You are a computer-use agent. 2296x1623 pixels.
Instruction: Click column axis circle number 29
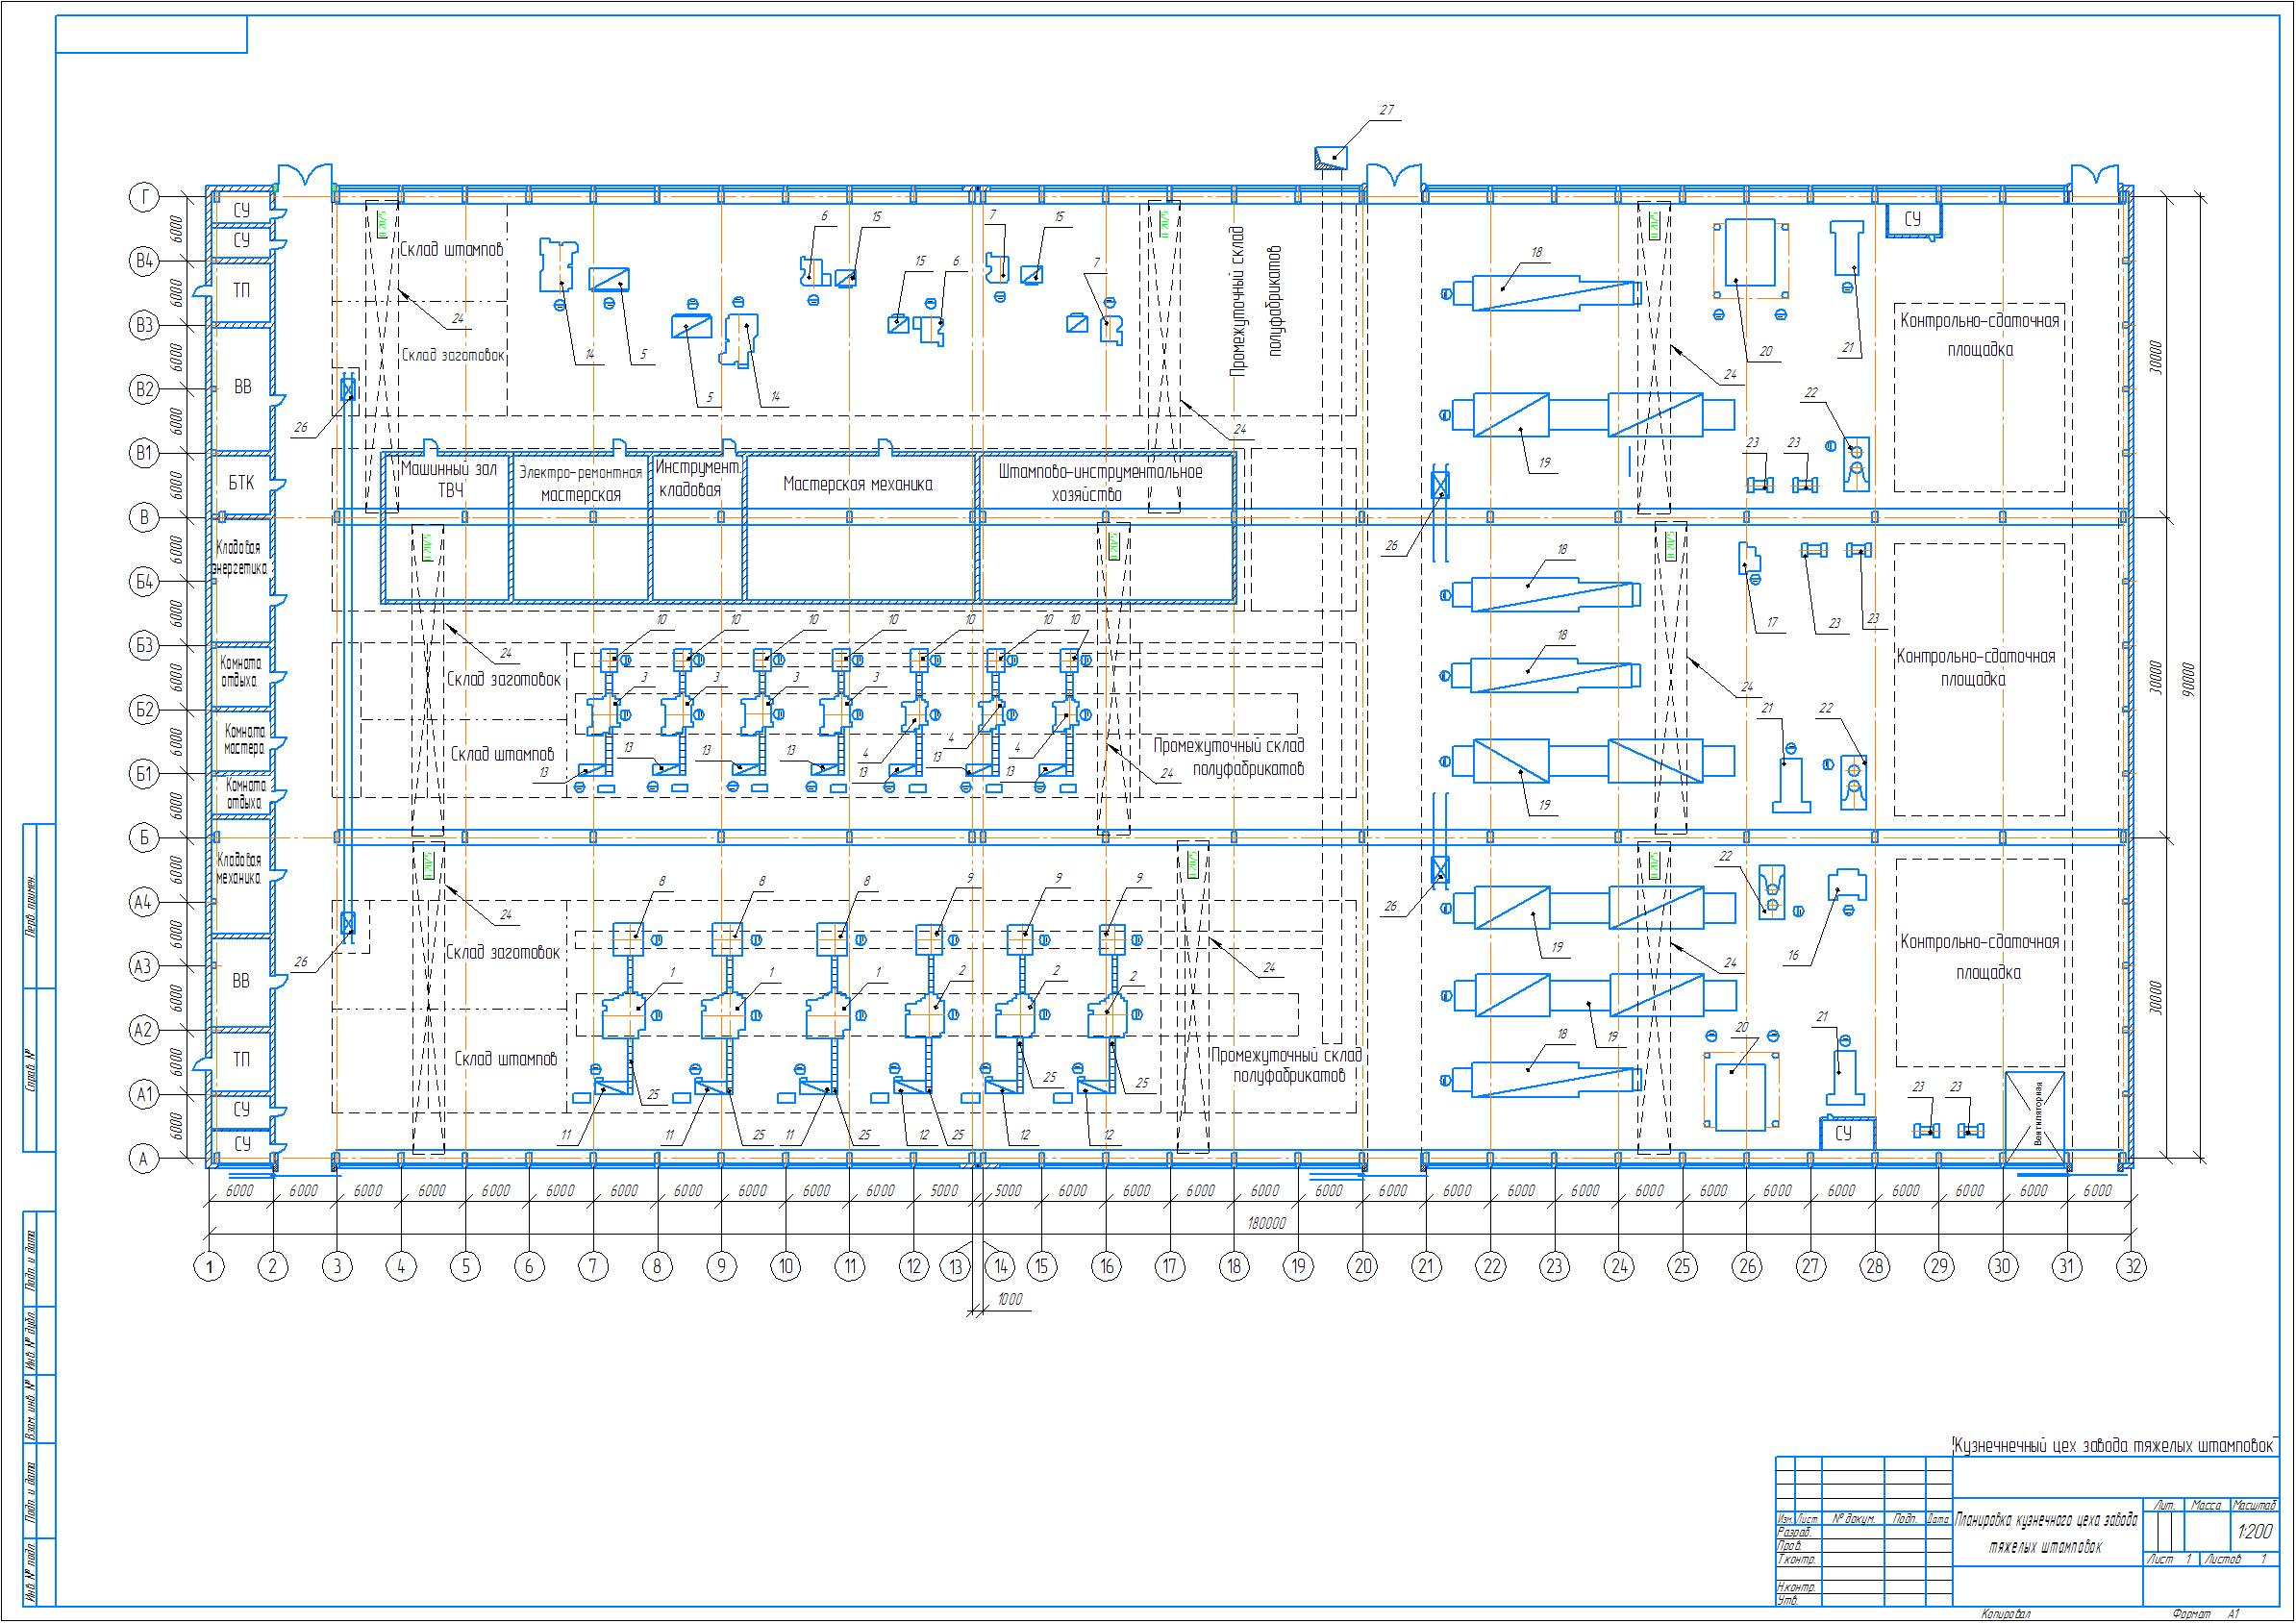1940,1267
